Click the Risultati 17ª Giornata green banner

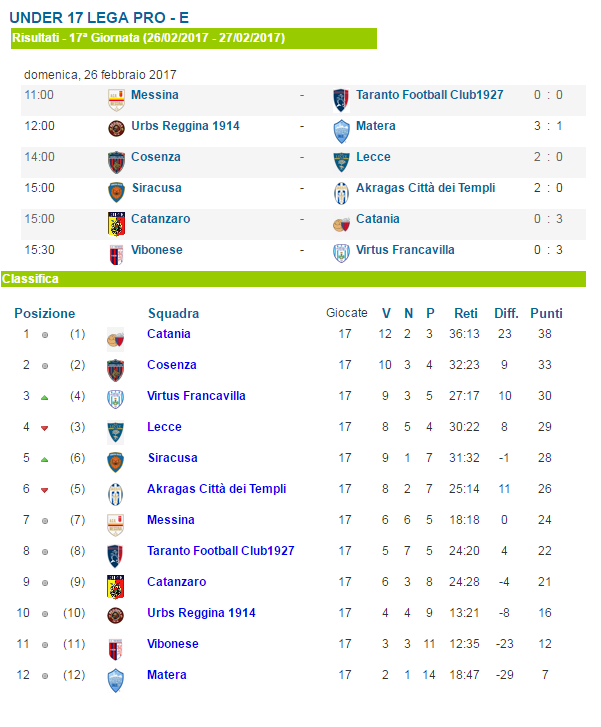[194, 38]
